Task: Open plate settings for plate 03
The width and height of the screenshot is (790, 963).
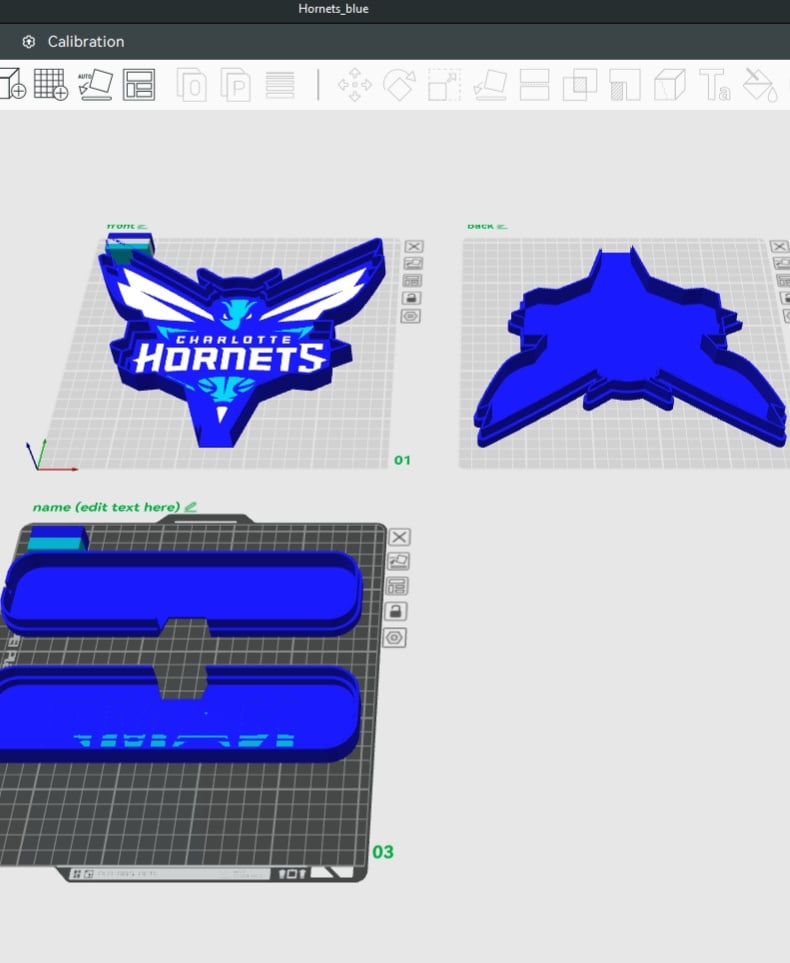Action: [394, 637]
